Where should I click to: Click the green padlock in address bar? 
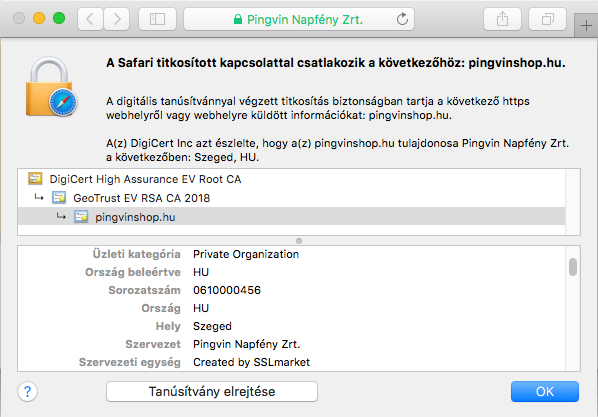point(238,19)
